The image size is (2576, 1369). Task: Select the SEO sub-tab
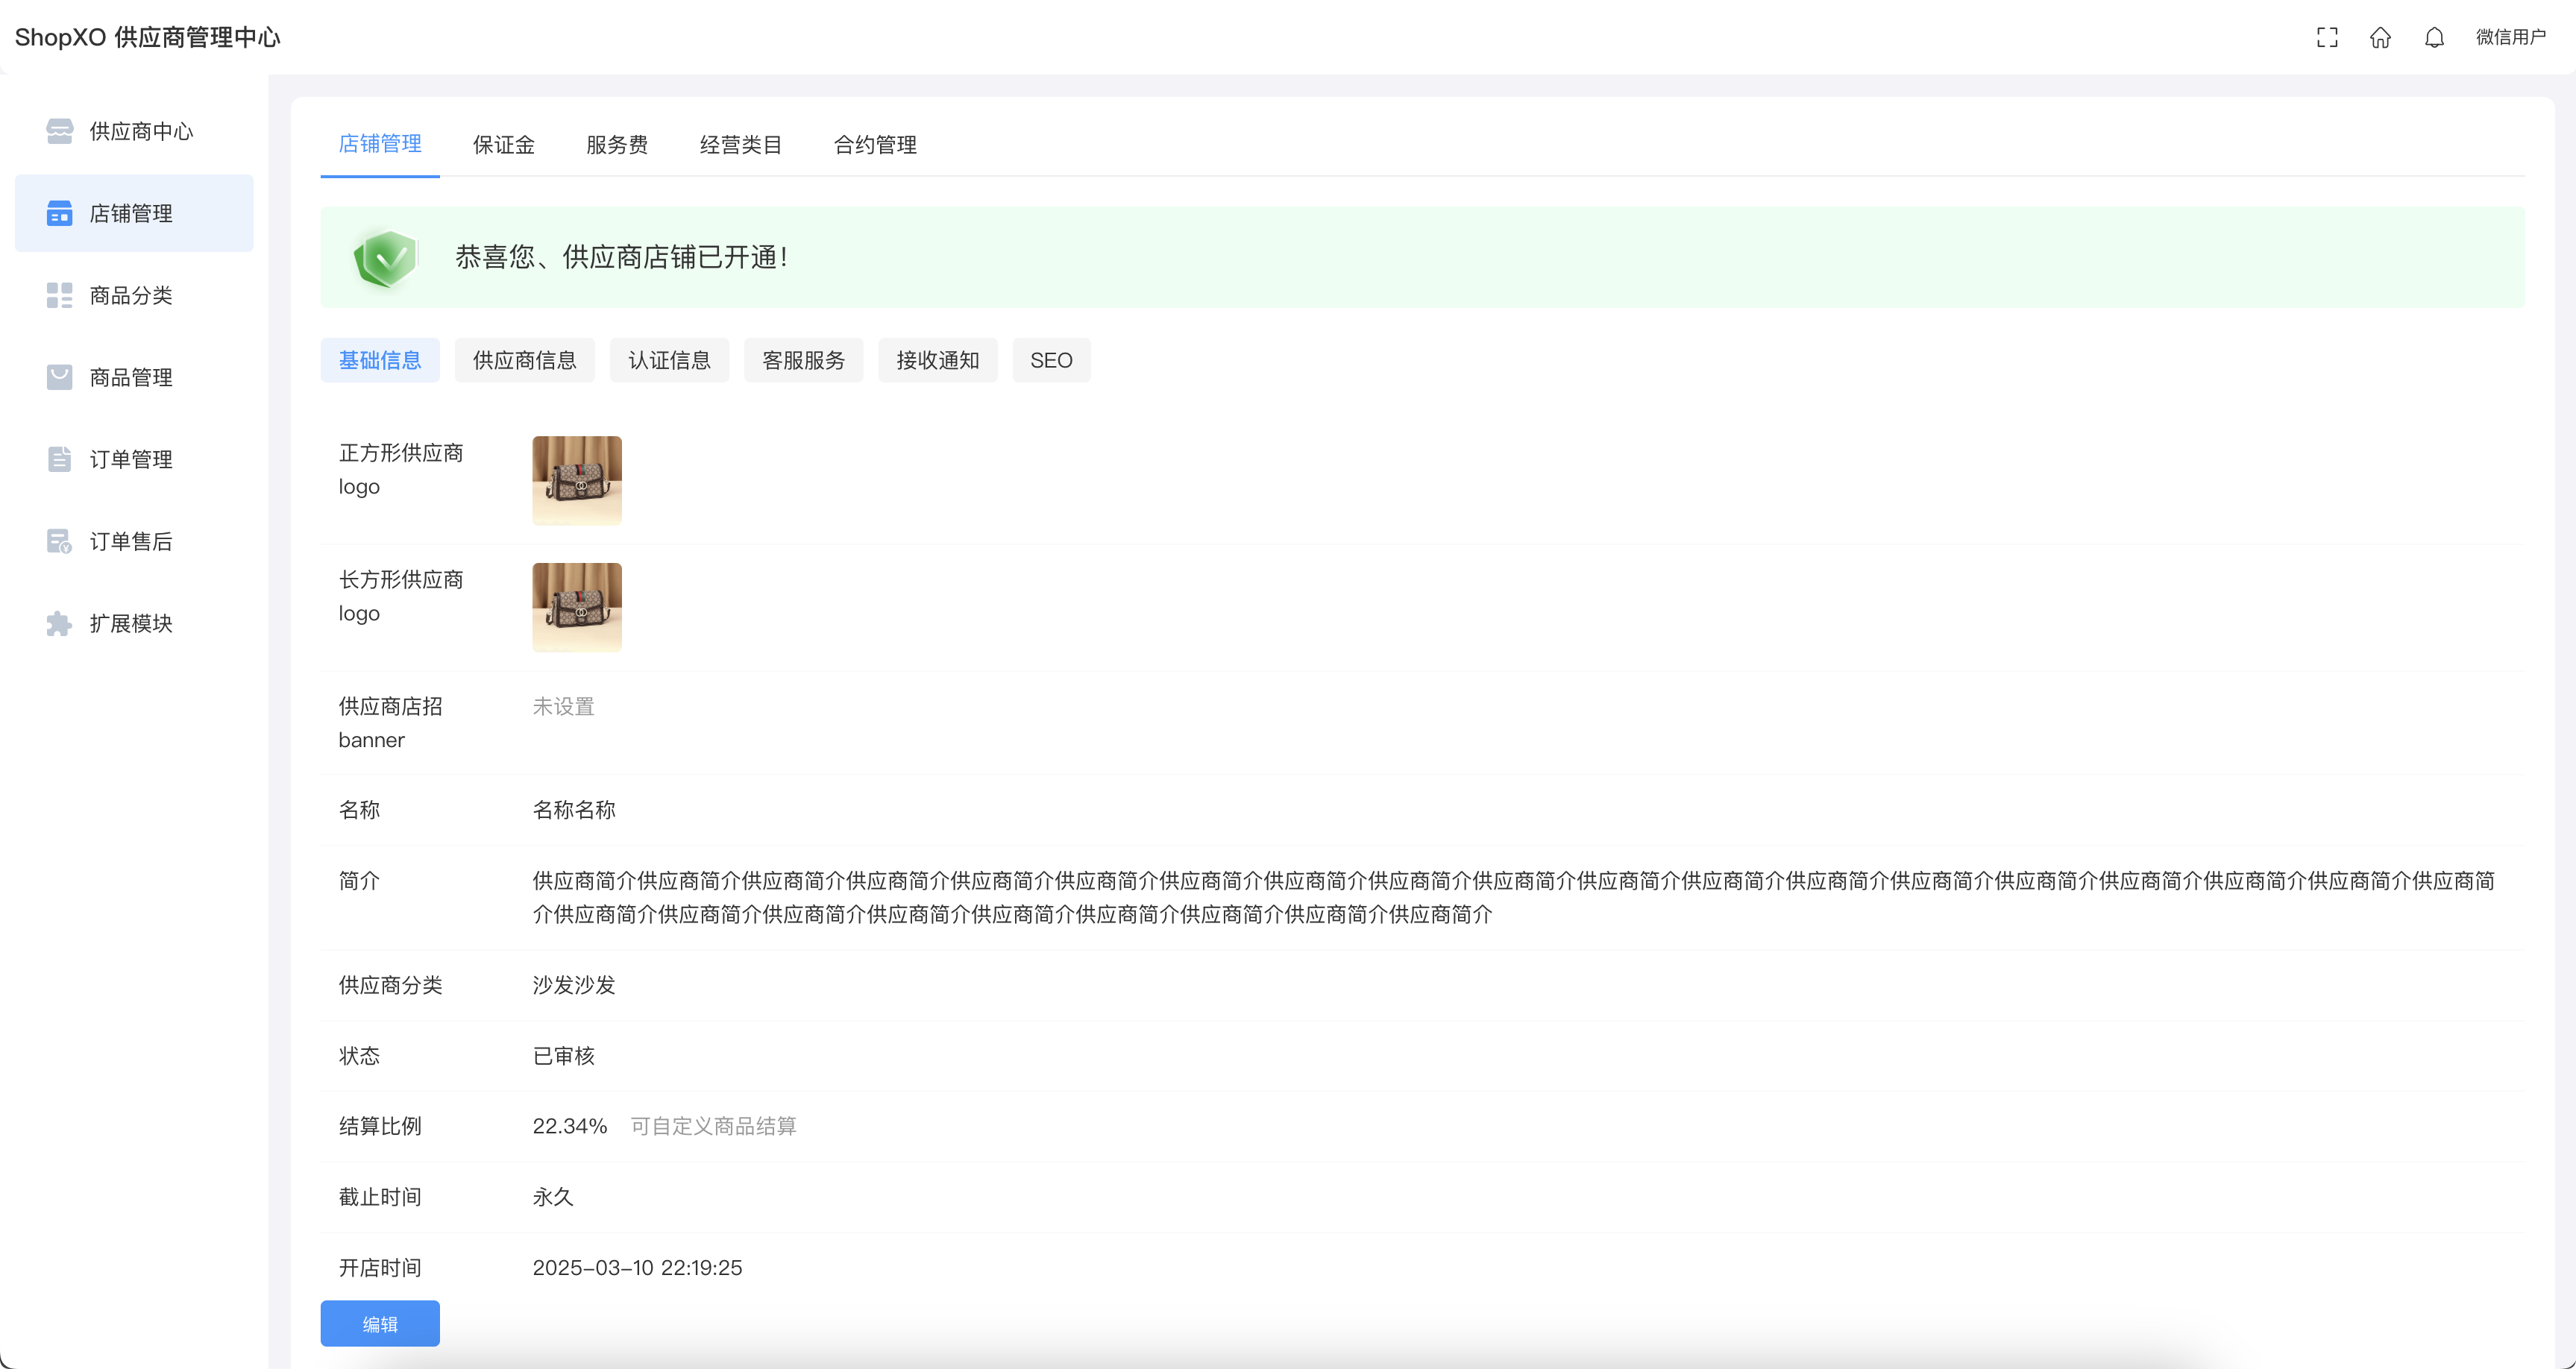(x=1050, y=360)
